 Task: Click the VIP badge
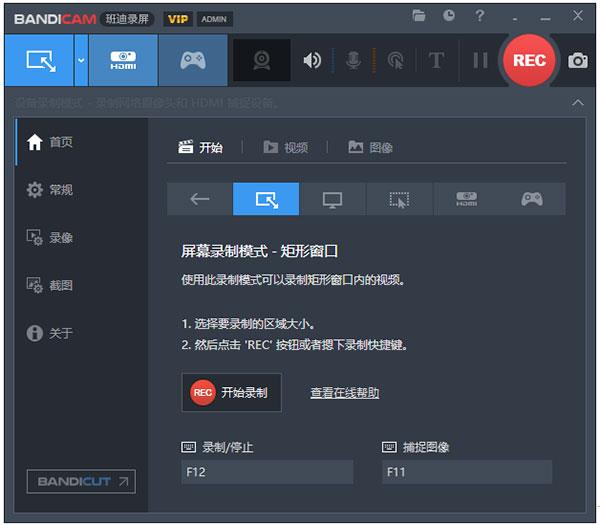click(178, 19)
